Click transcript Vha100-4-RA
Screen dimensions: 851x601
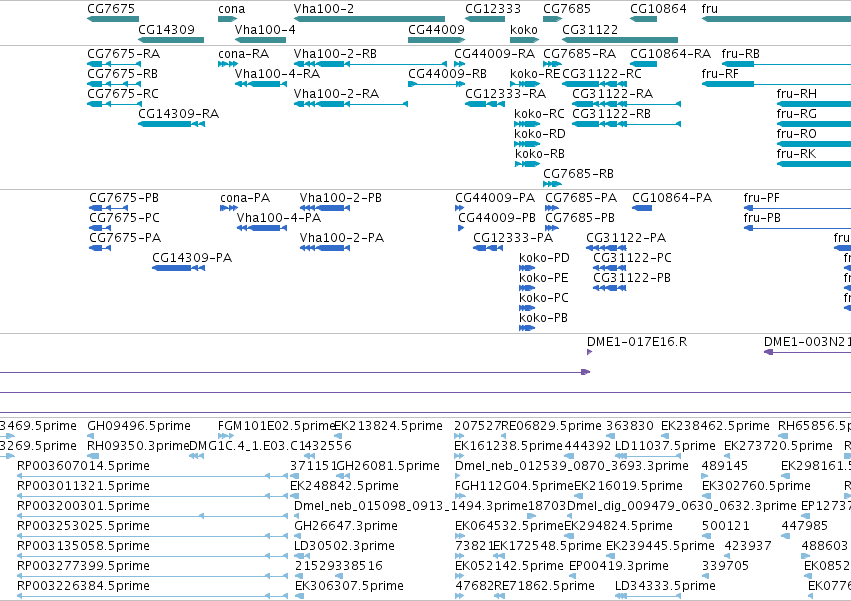(261, 84)
